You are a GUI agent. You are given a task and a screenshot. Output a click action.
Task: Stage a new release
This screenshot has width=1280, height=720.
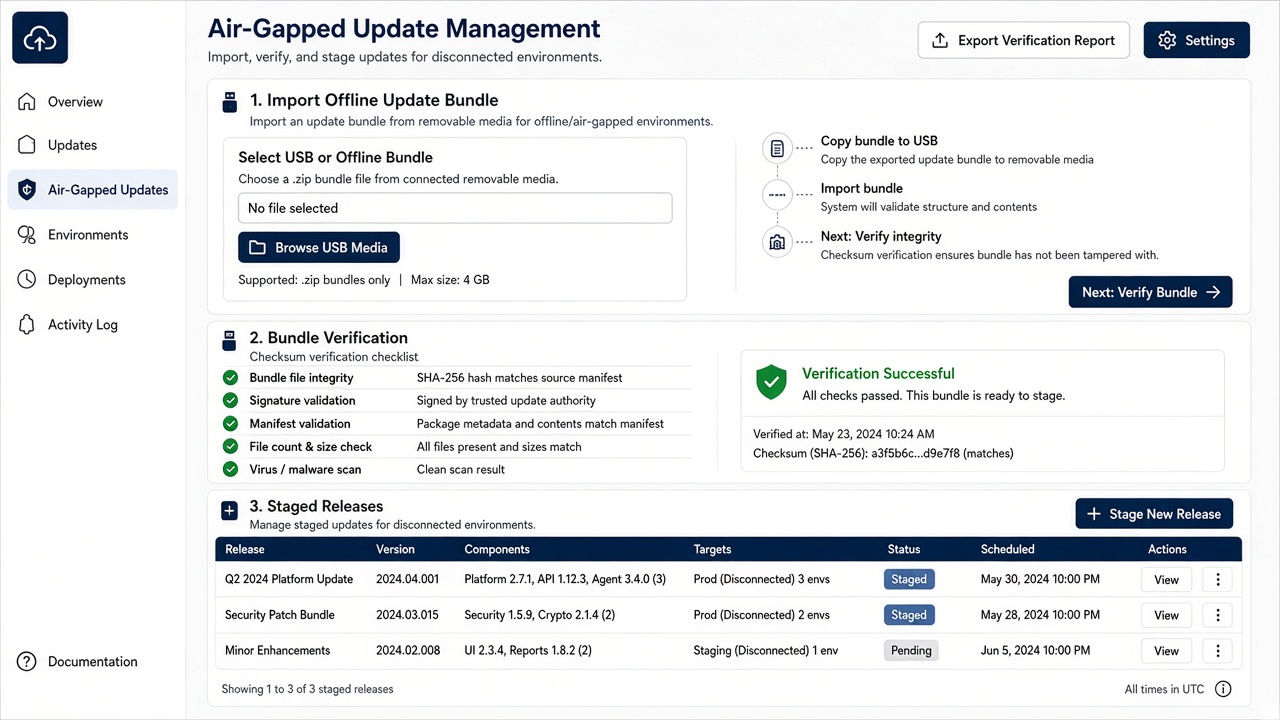click(x=1154, y=514)
